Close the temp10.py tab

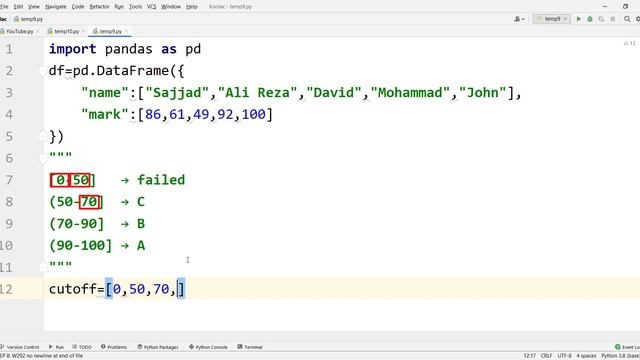point(83,31)
